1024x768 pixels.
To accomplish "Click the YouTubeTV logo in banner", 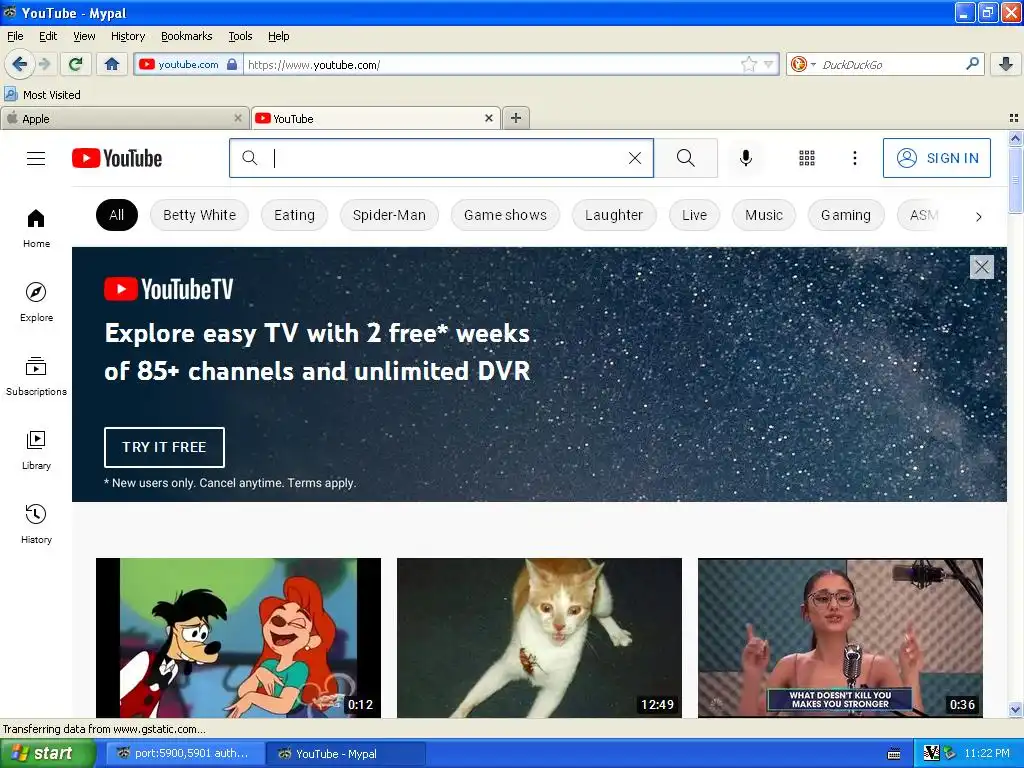I will [x=168, y=289].
